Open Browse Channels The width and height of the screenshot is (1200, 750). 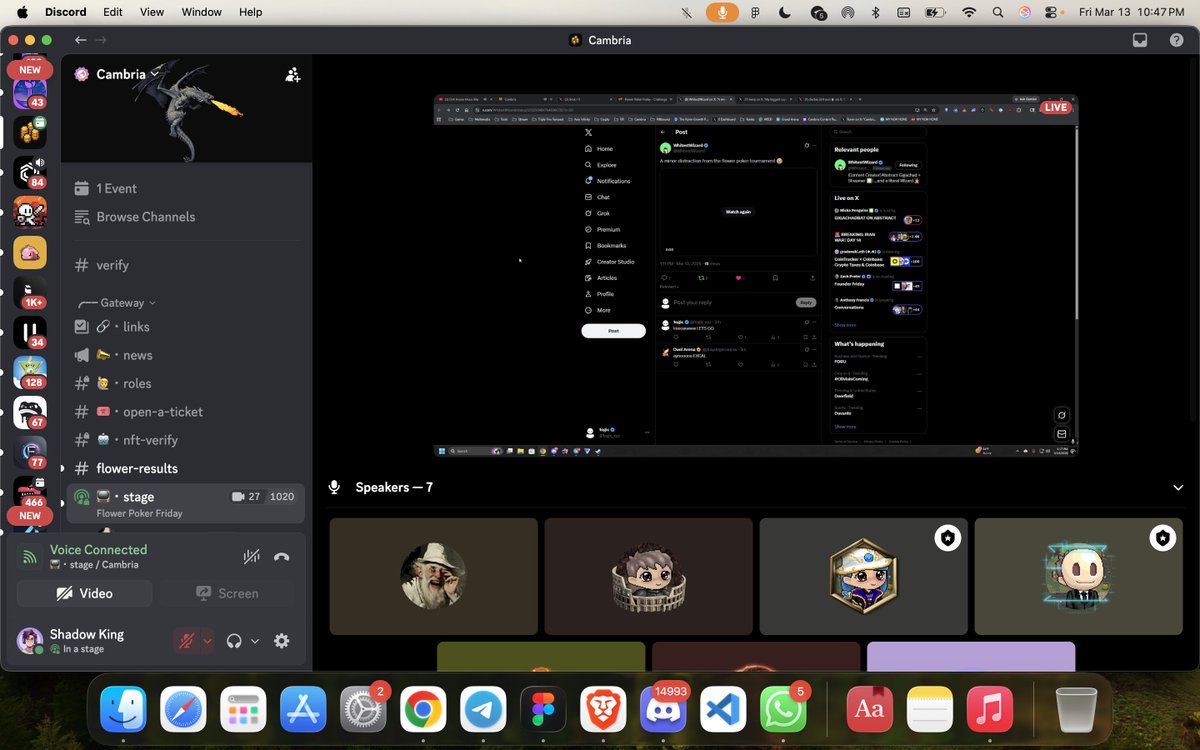186,217
